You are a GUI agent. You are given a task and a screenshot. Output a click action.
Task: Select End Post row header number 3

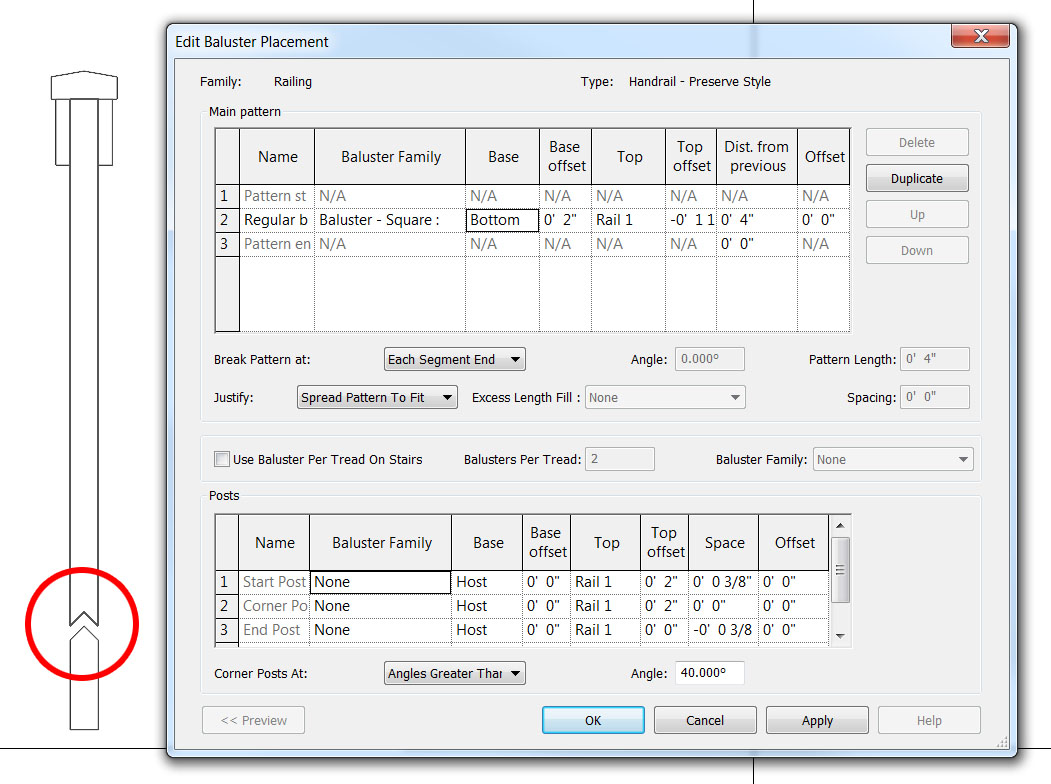[225, 630]
